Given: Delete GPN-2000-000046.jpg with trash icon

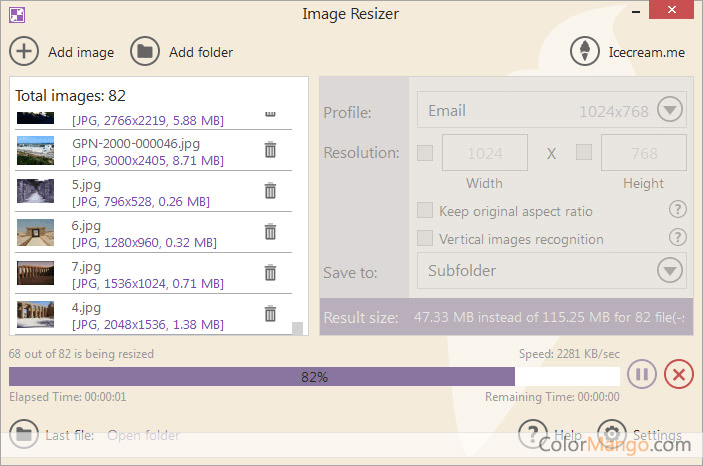Looking at the screenshot, I should coord(269,150).
